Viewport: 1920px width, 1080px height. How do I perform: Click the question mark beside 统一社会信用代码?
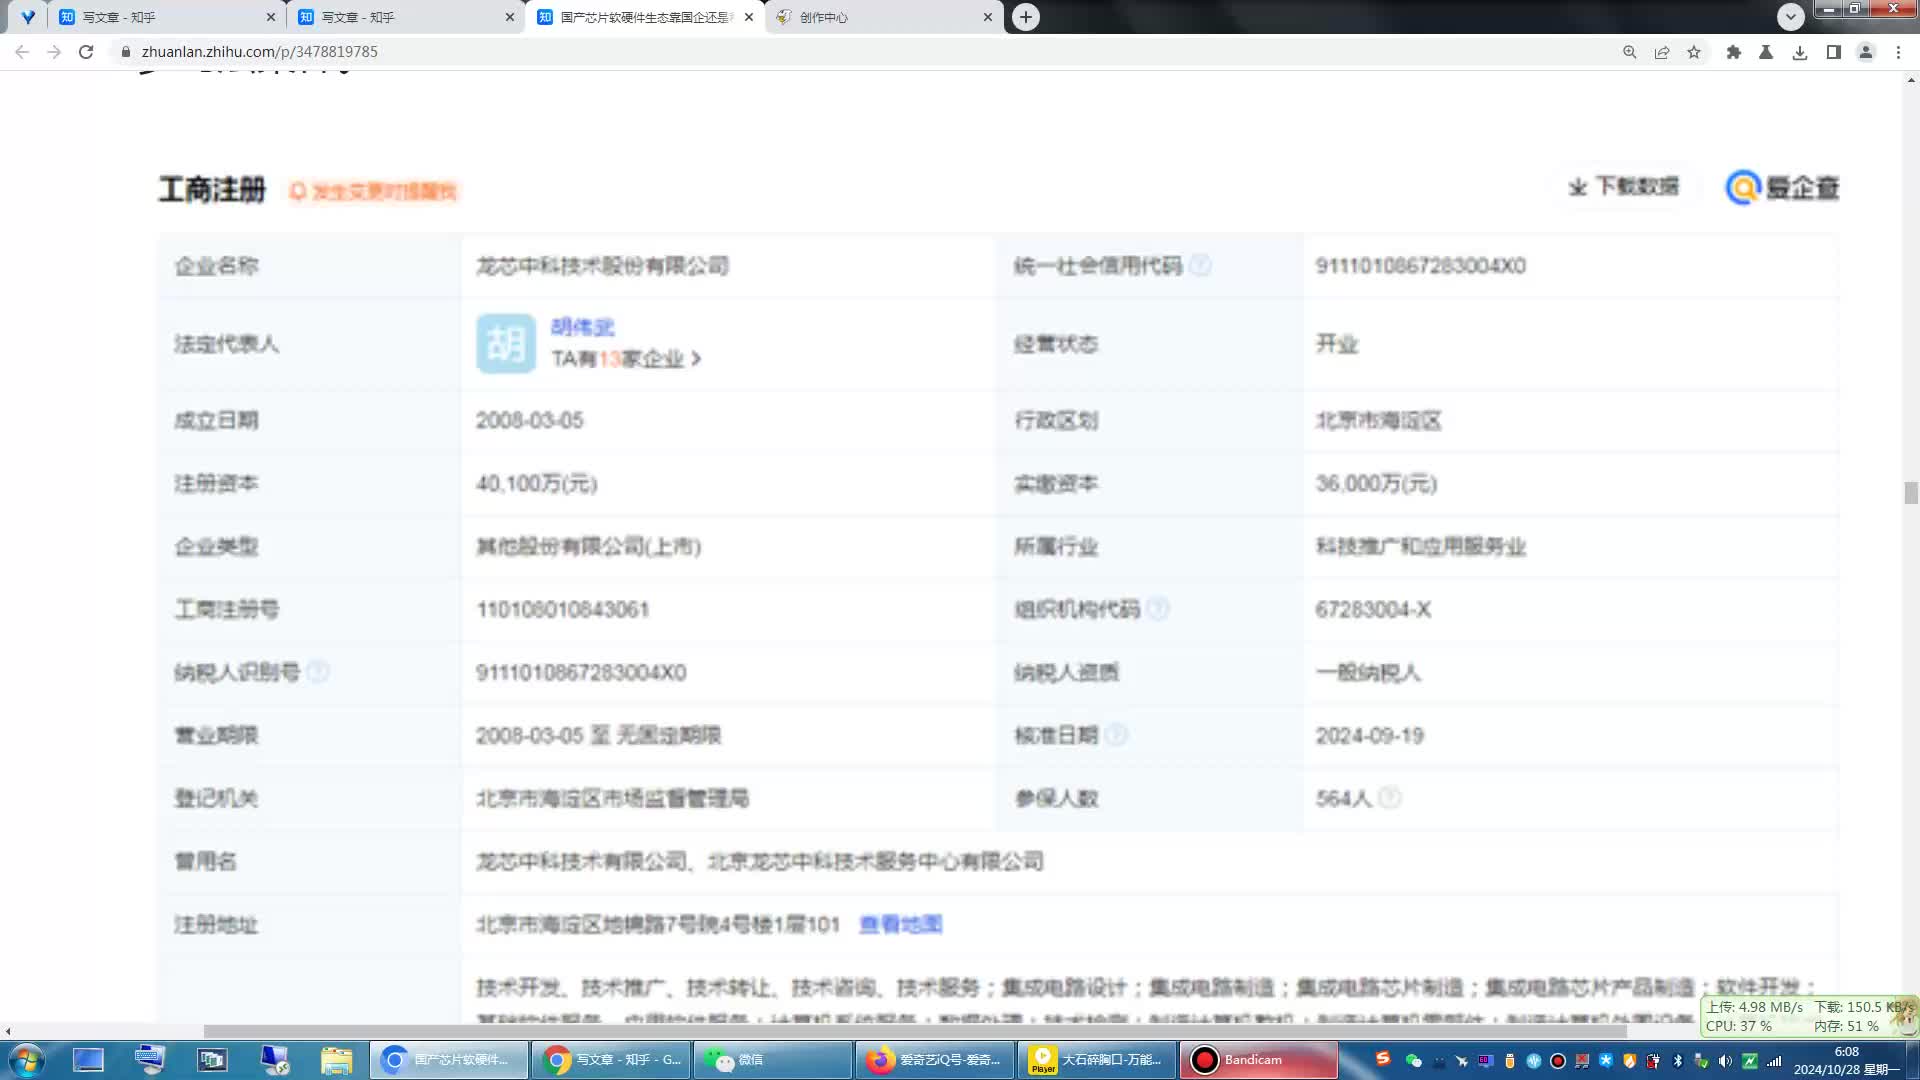[x=1203, y=266]
